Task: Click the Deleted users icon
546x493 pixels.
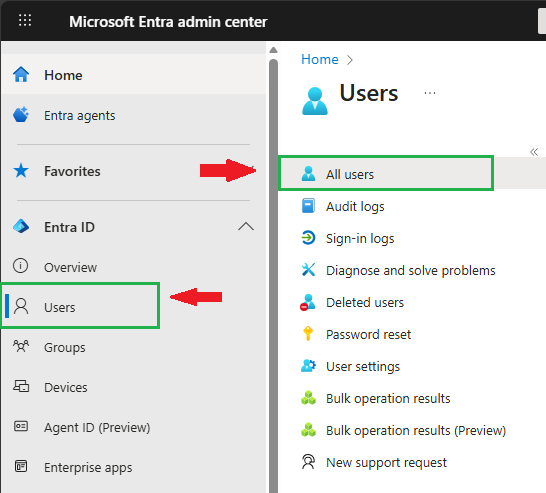Action: 308,302
